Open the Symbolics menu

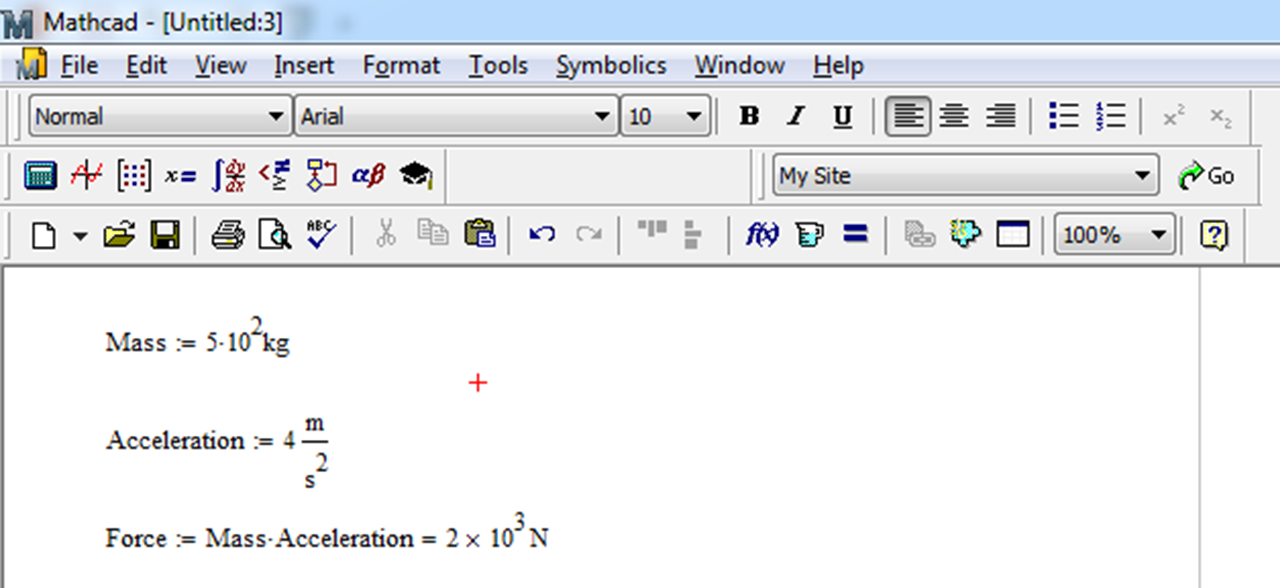(611, 65)
